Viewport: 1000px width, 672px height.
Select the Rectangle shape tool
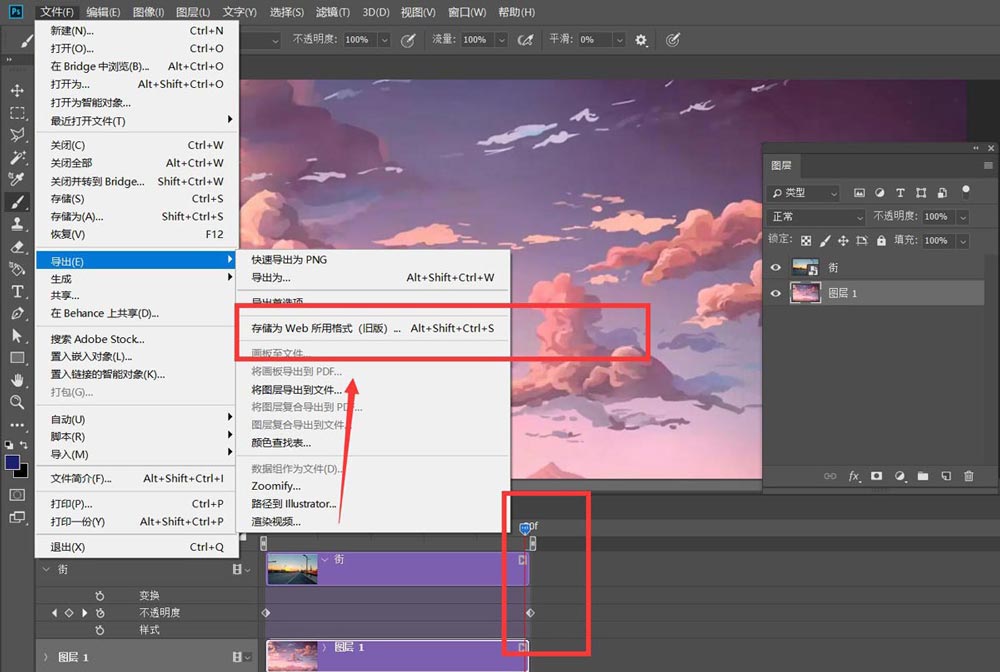tap(17, 358)
